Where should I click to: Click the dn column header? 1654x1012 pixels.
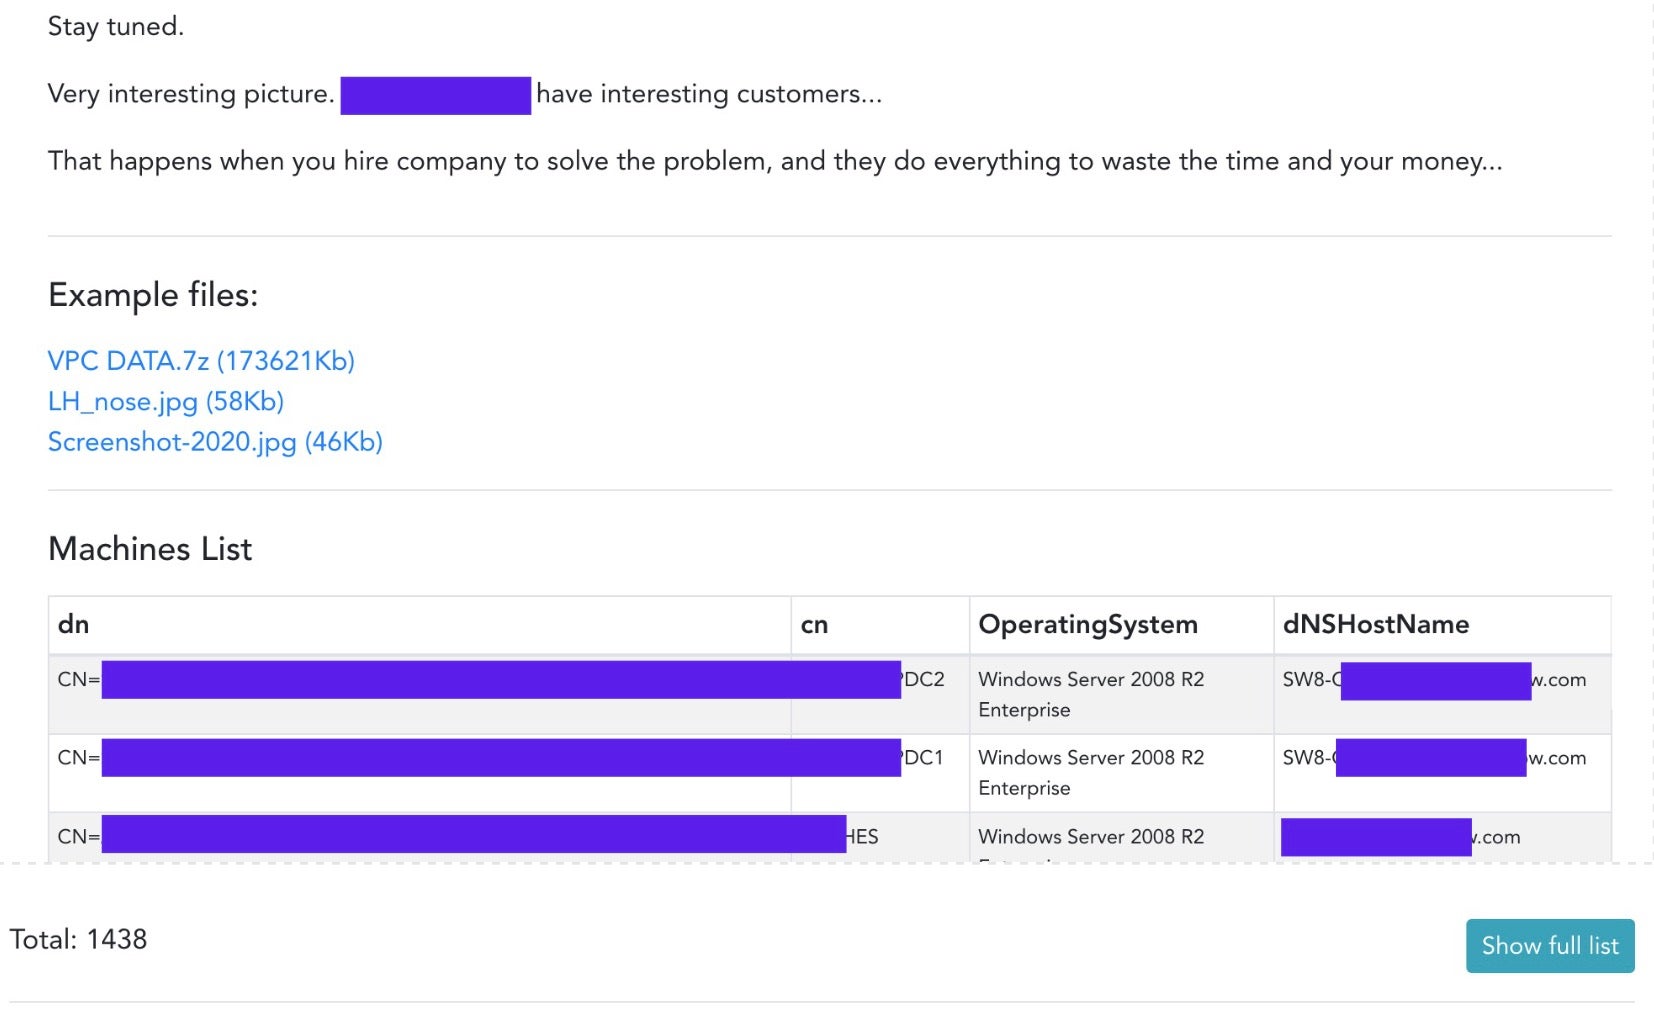click(x=74, y=625)
